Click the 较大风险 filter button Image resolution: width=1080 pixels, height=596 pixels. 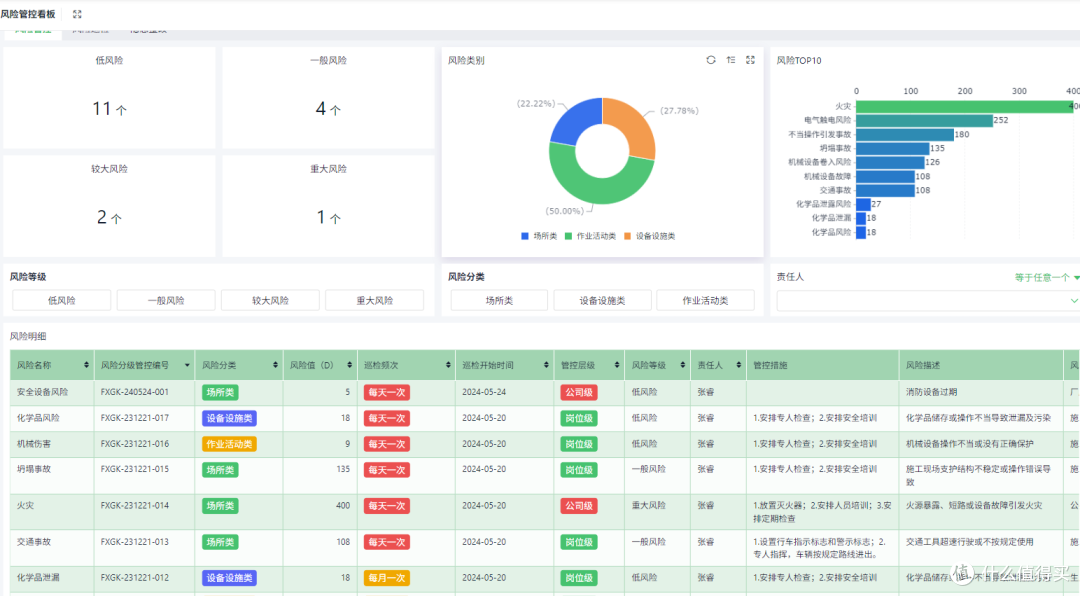point(270,300)
